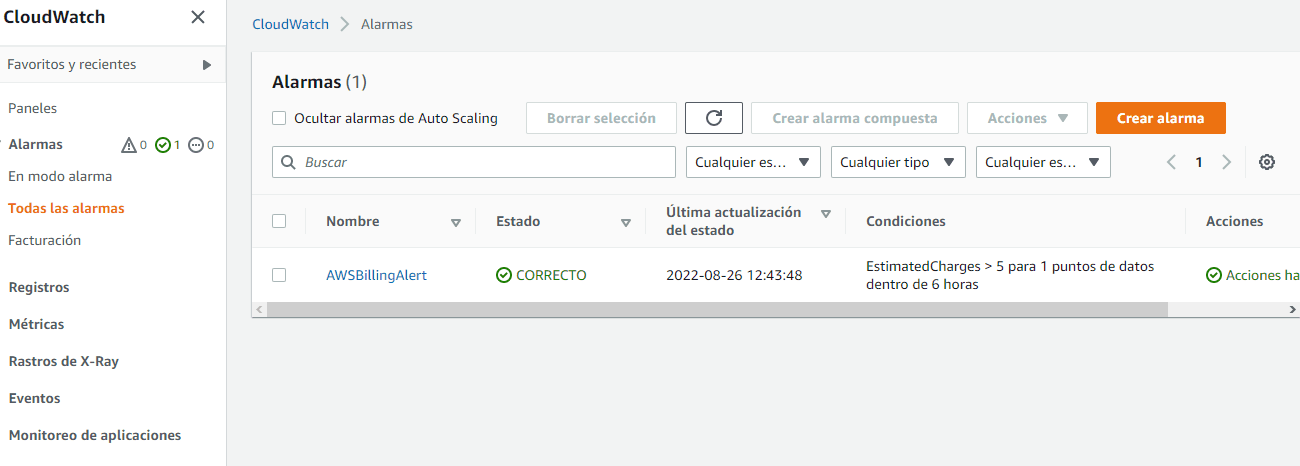1300x466 pixels.
Task: Click the Condiciones column header
Action: click(906, 221)
